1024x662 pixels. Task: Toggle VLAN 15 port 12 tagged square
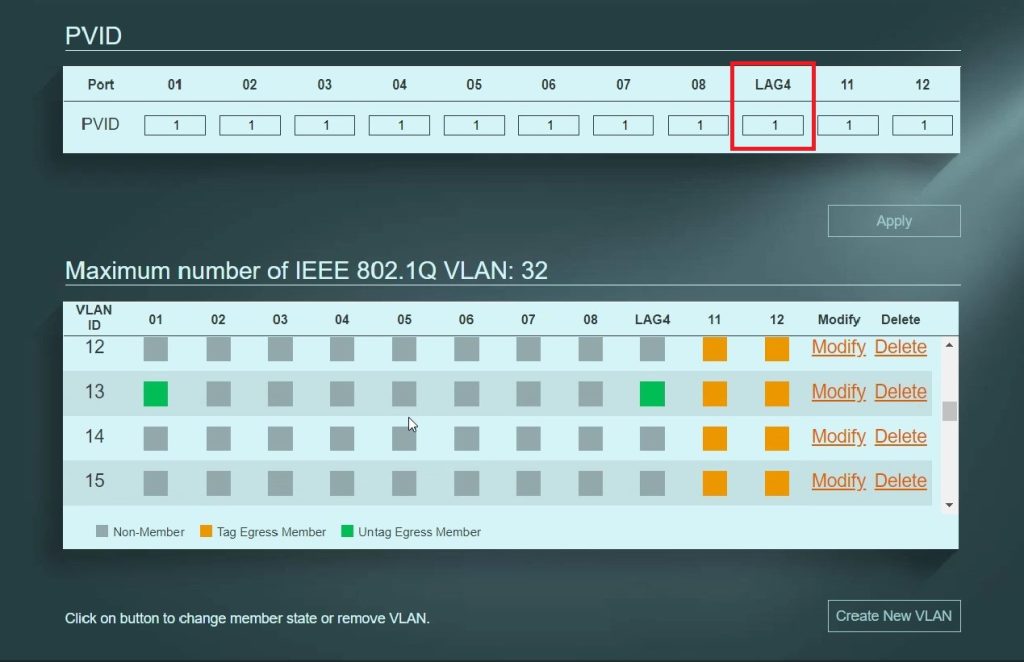tap(776, 483)
